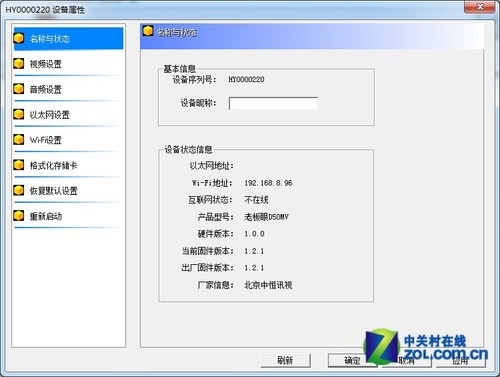Click the cube icon beside 以太网设置
The image size is (500, 377).
[x=19, y=114]
